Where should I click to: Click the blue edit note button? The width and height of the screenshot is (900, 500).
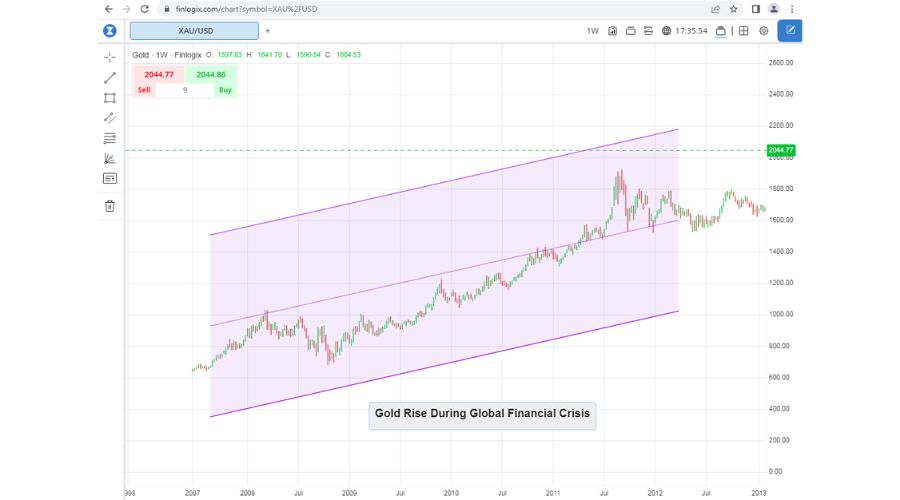[x=790, y=31]
